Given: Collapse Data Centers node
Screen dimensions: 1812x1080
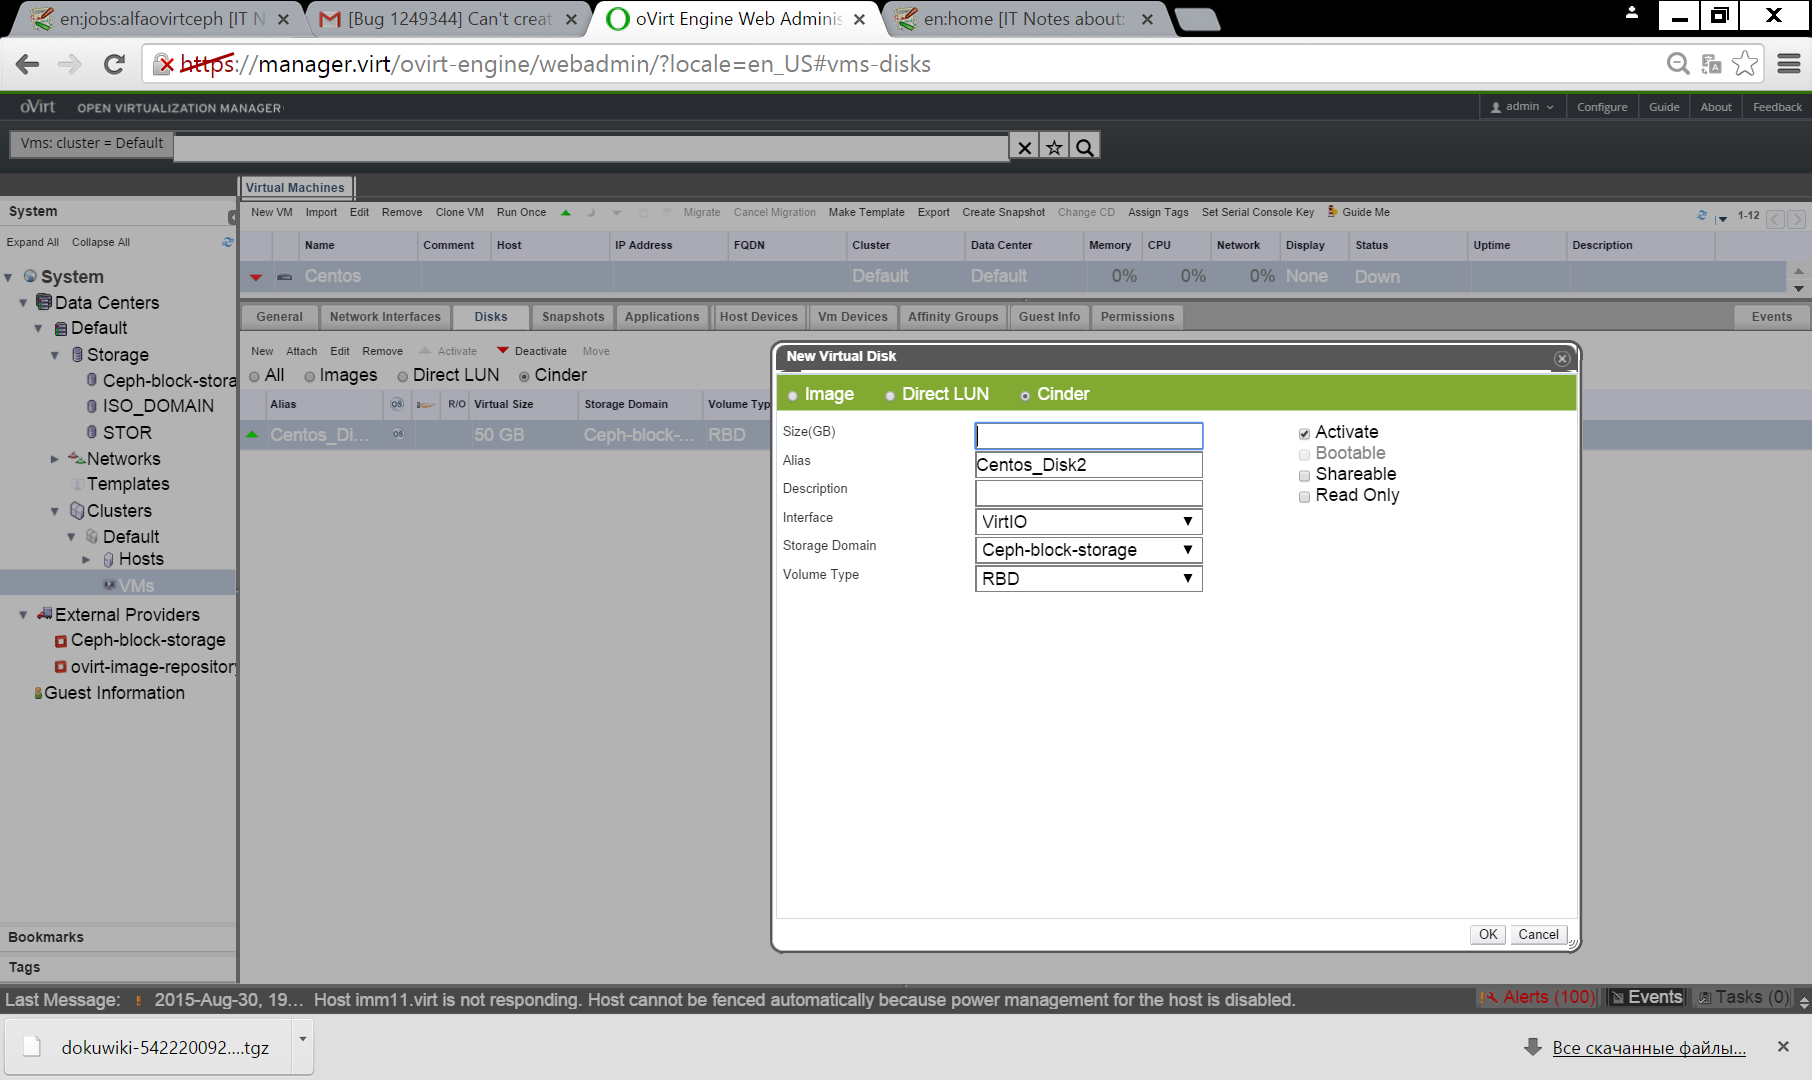Looking at the screenshot, I should tap(23, 303).
